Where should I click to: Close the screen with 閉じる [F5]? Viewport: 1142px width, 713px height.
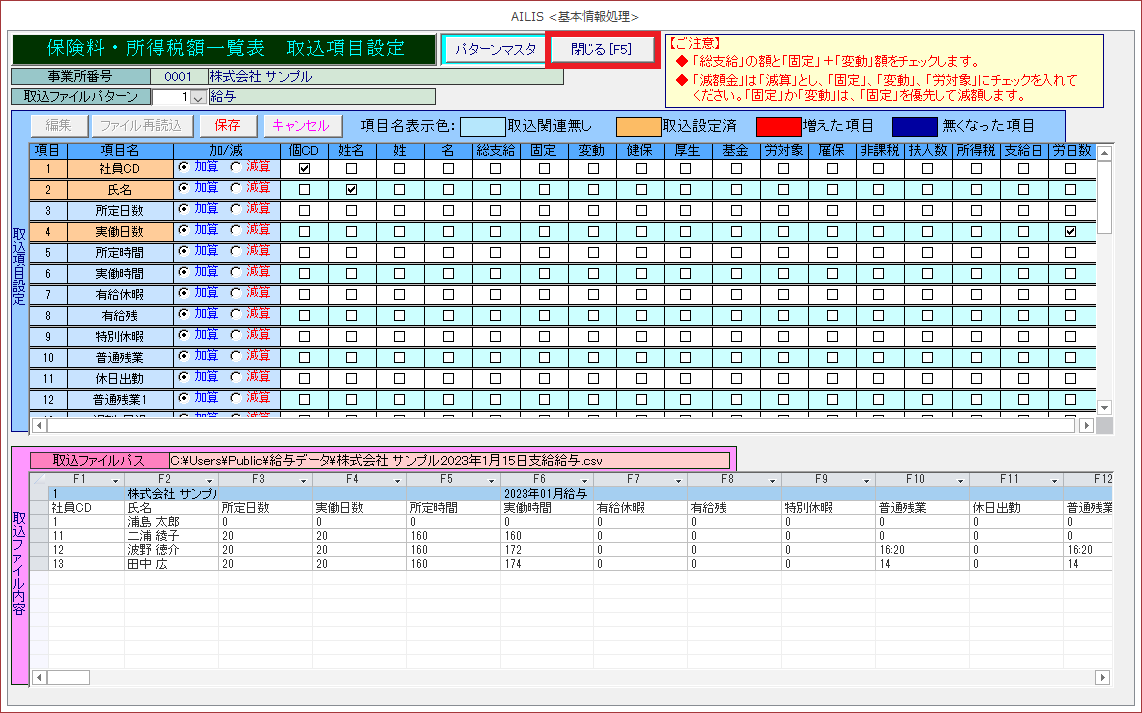601,49
